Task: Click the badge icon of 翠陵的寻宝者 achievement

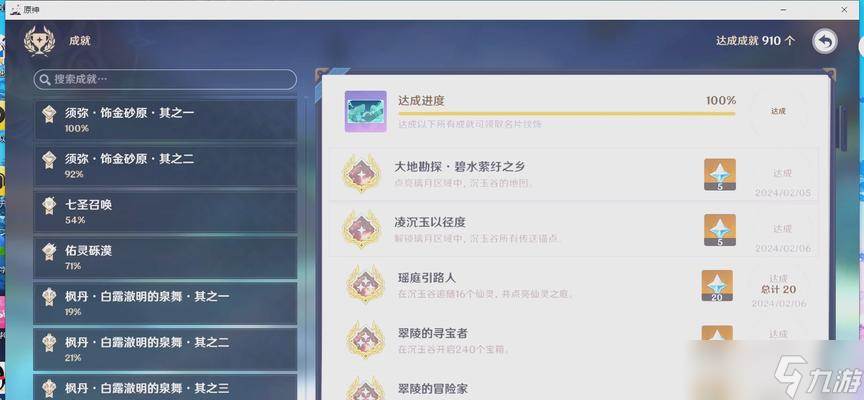Action: pyautogui.click(x=365, y=340)
